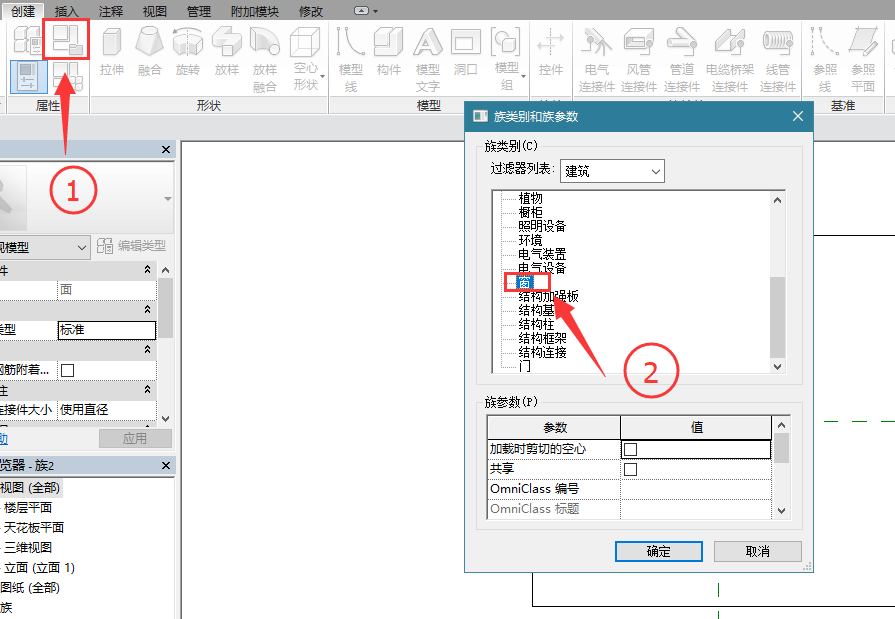The width and height of the screenshot is (895, 619).
Task: Switch to the 插入 (Insert) ribbon tab
Action: 66,11
